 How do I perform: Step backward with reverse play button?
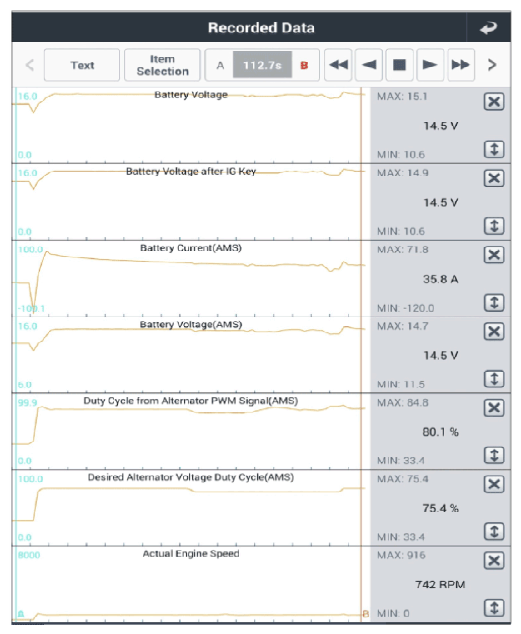pos(369,65)
